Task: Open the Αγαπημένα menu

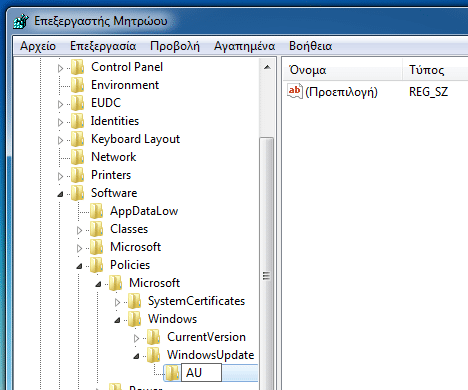Action: pyautogui.click(x=244, y=46)
